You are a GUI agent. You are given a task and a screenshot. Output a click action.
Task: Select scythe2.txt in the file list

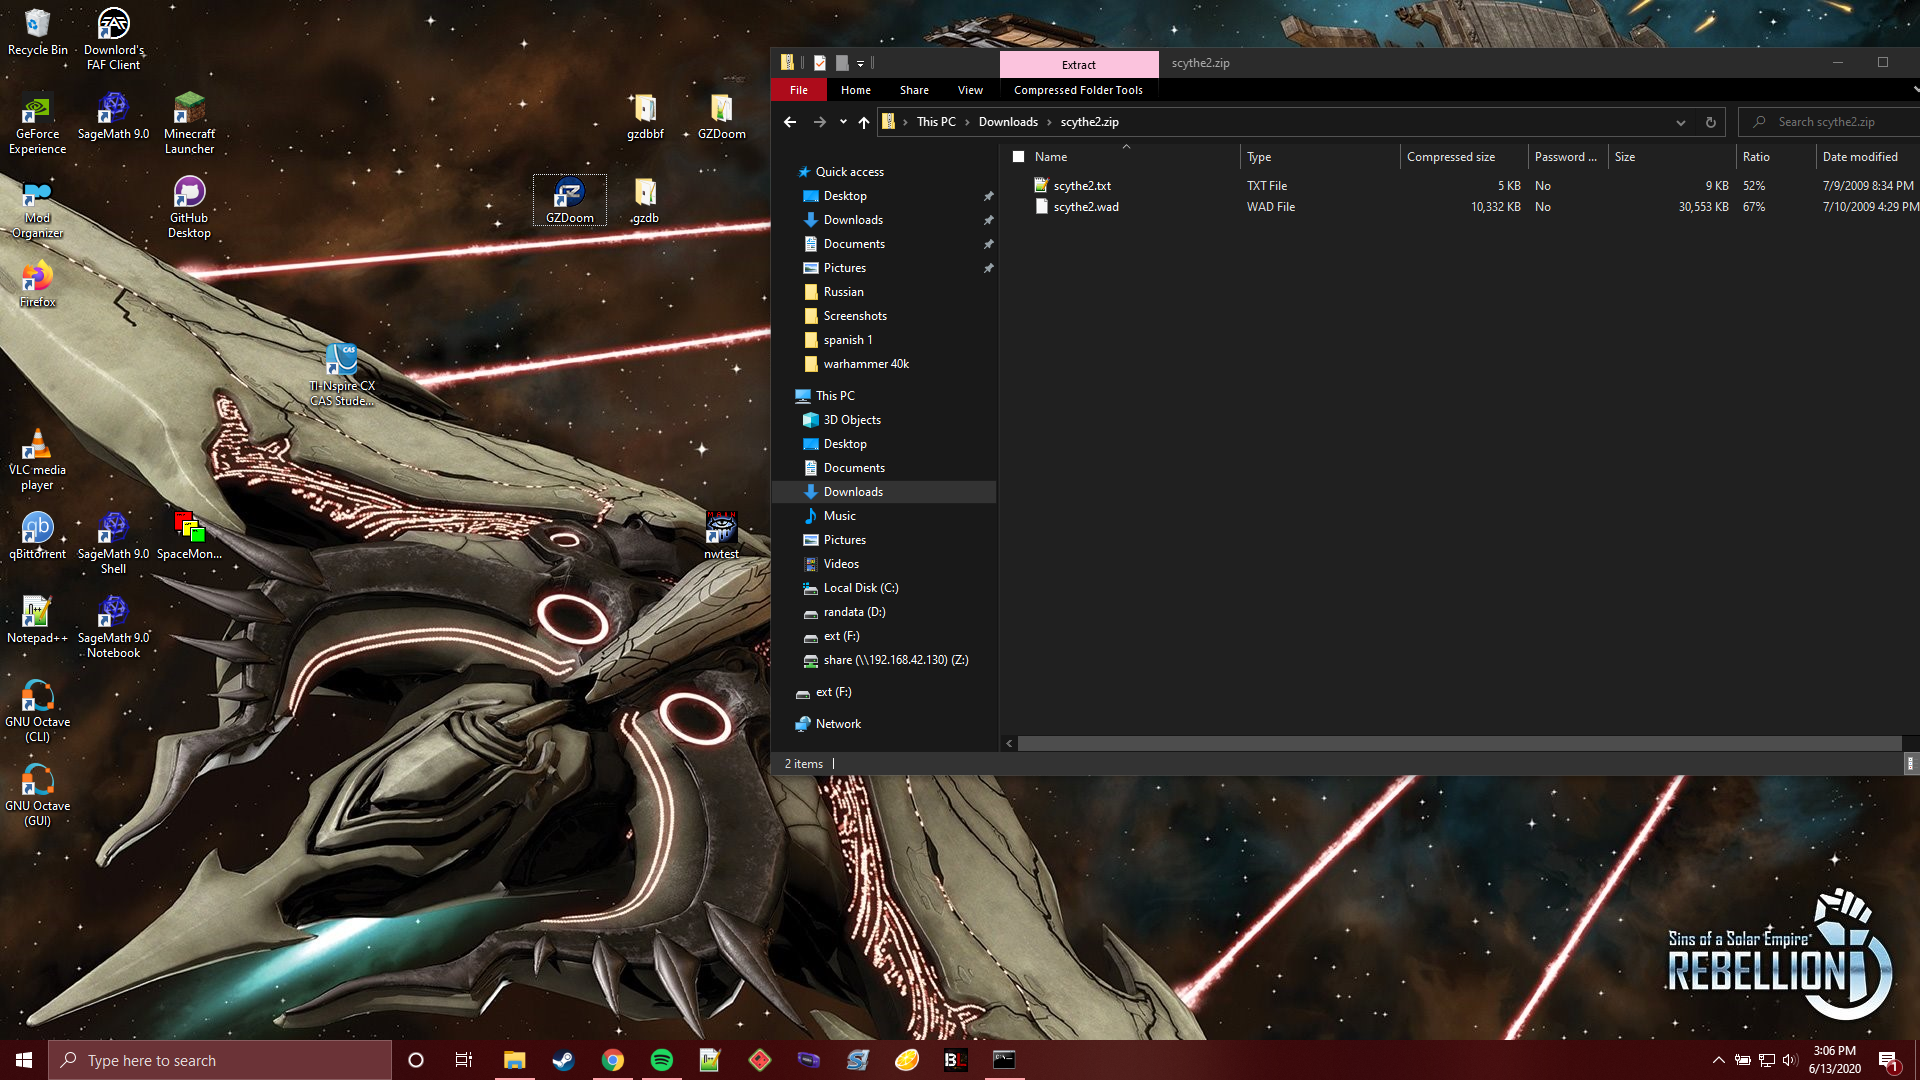(1082, 186)
